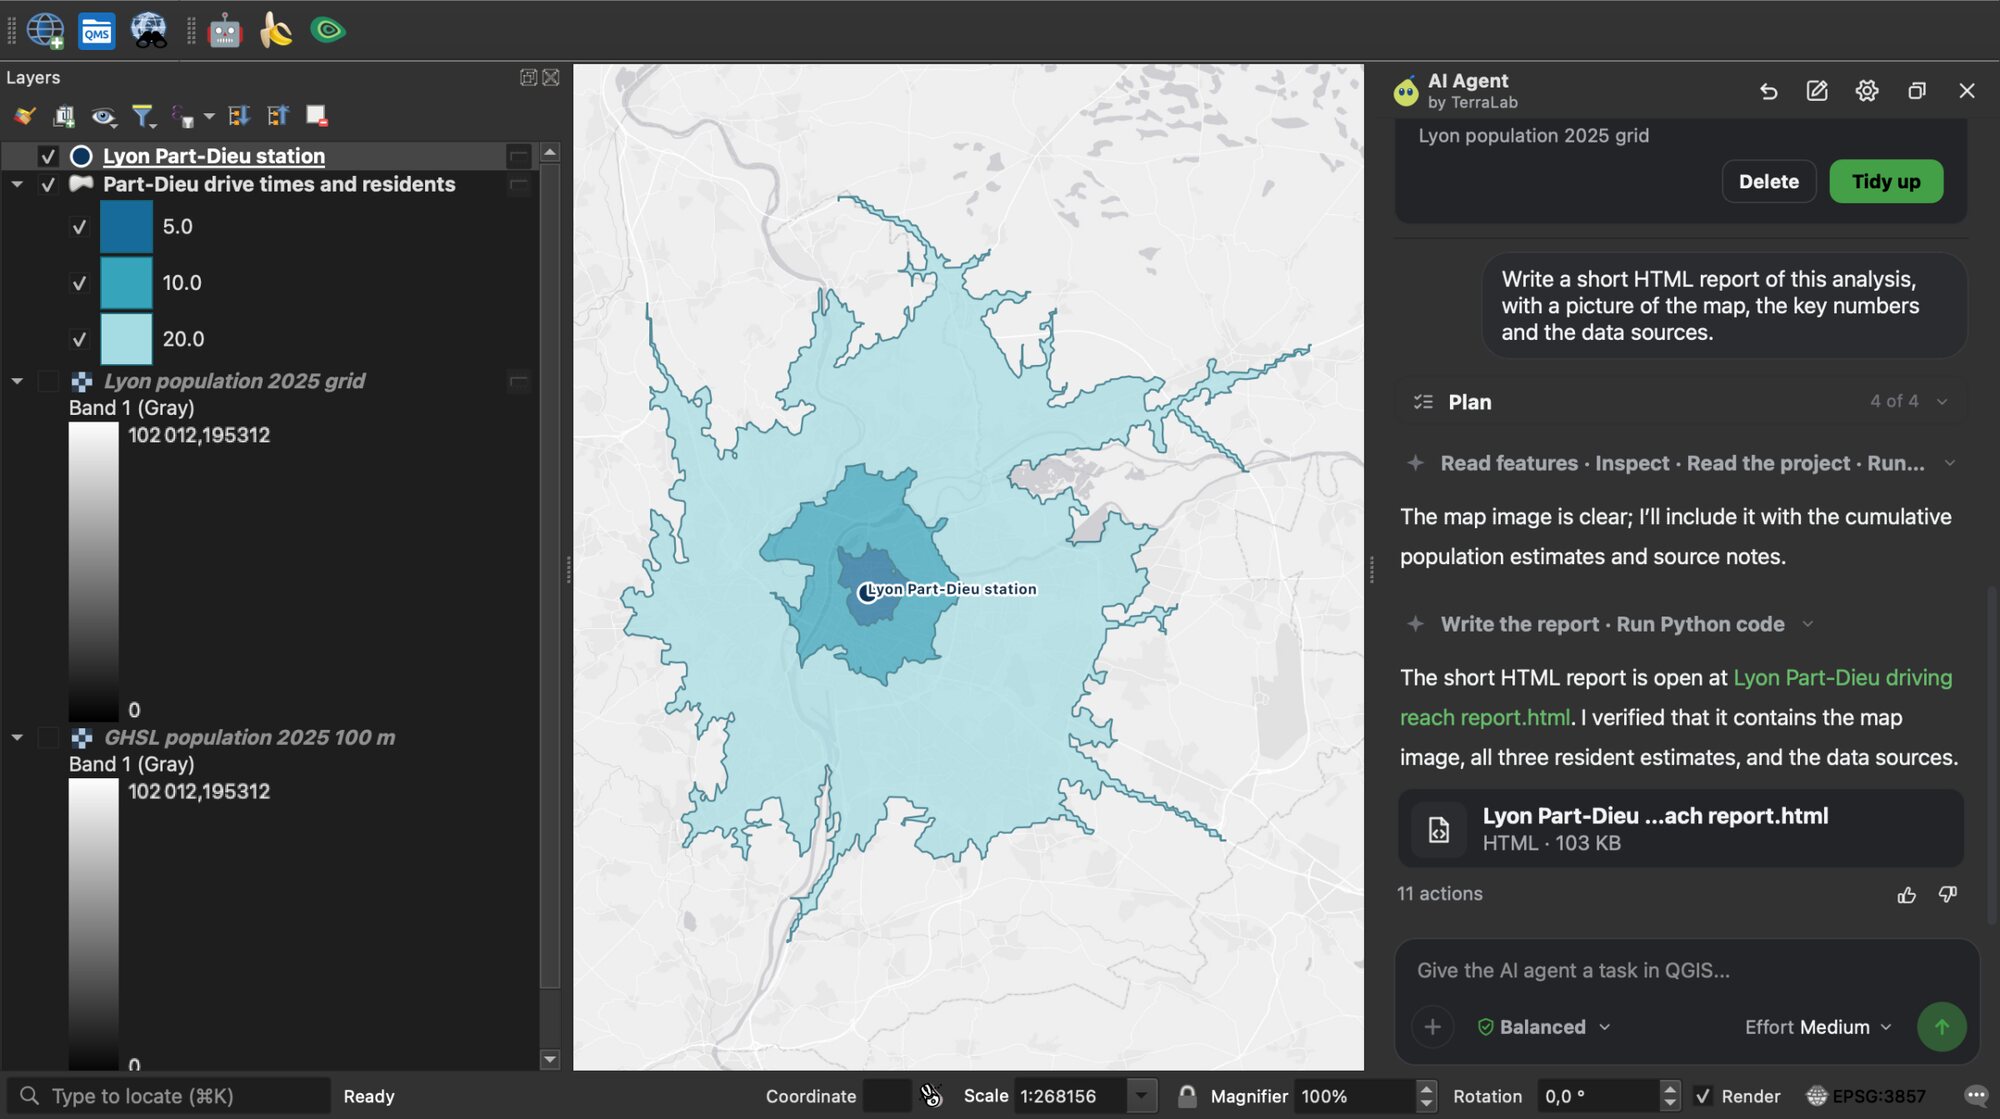Click the undo arrow in AI Agent header
This screenshot has height=1119, width=2000.
(x=1768, y=91)
